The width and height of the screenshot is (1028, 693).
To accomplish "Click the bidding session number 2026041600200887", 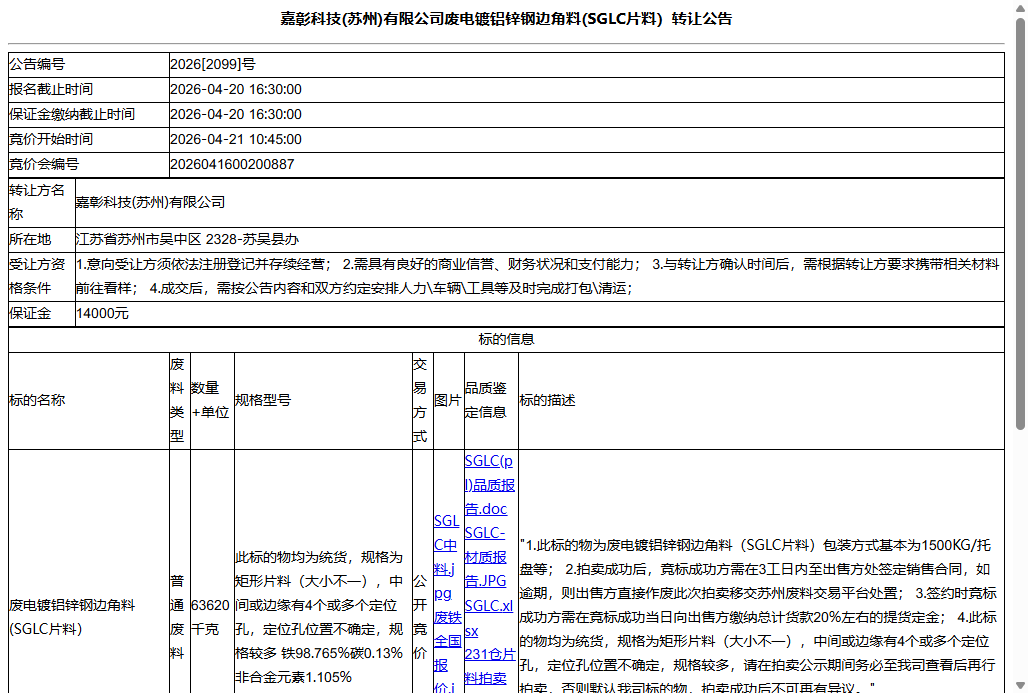I will click(x=232, y=165).
